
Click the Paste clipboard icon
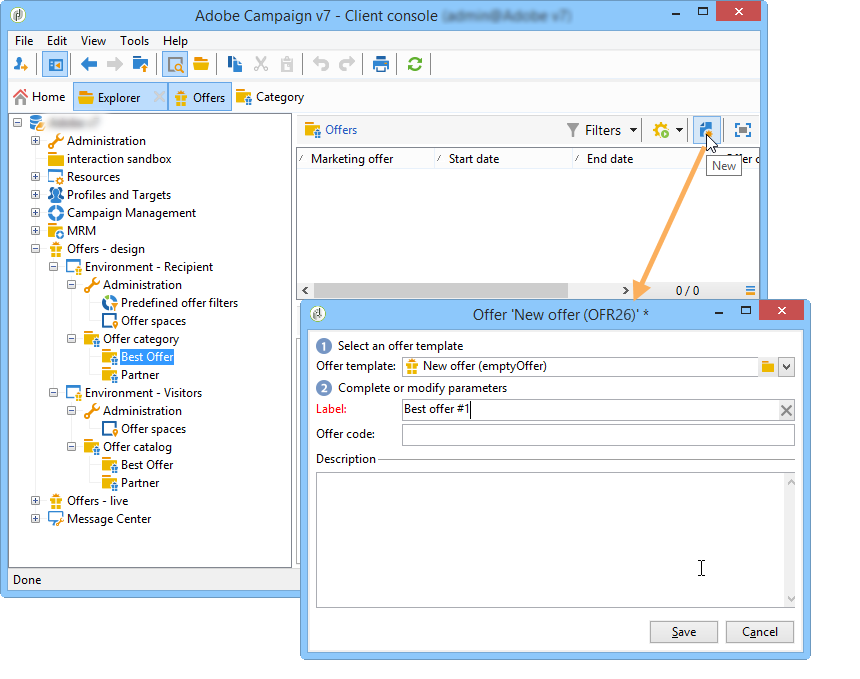[x=287, y=64]
